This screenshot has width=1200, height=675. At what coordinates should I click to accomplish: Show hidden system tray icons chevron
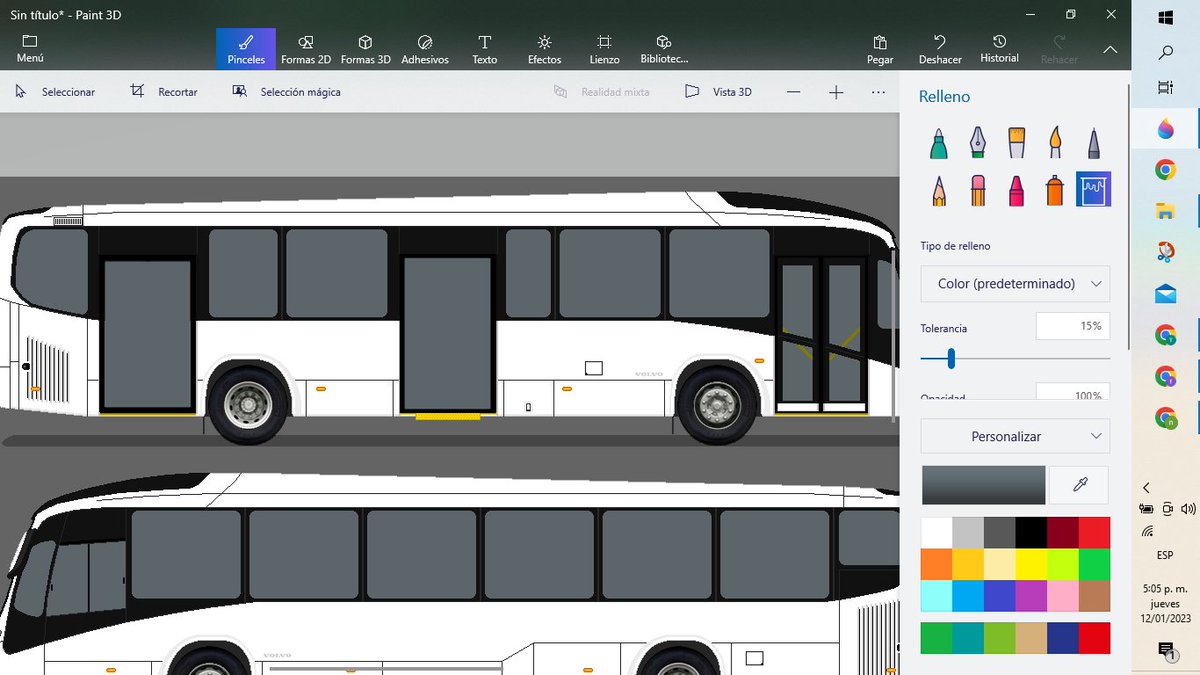(x=1146, y=488)
